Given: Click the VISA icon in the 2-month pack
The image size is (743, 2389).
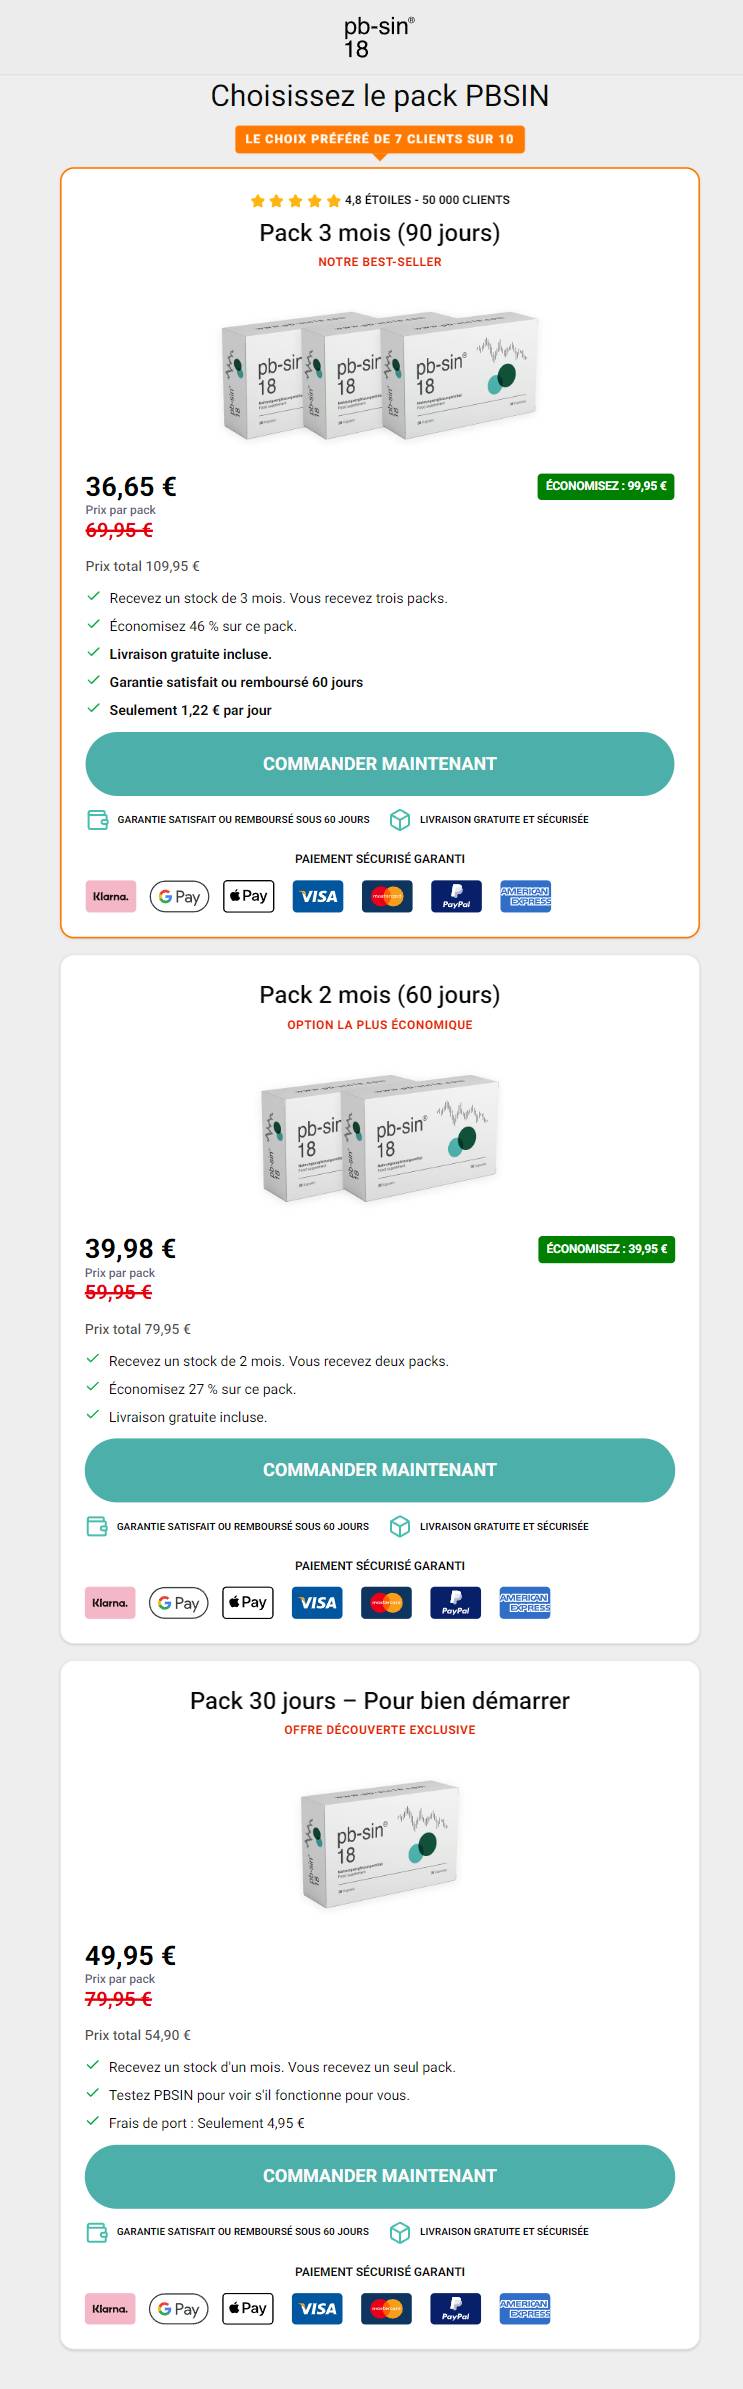Looking at the screenshot, I should tap(317, 1602).
